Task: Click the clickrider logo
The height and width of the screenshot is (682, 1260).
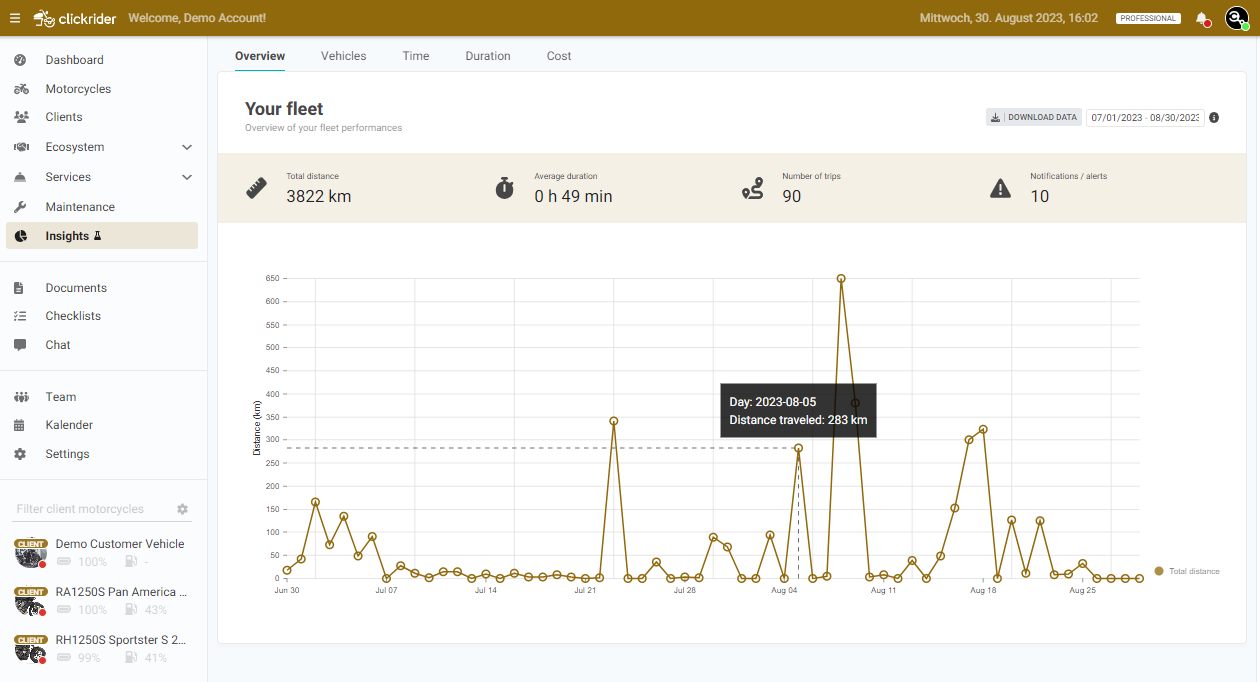Action: pyautogui.click(x=76, y=18)
